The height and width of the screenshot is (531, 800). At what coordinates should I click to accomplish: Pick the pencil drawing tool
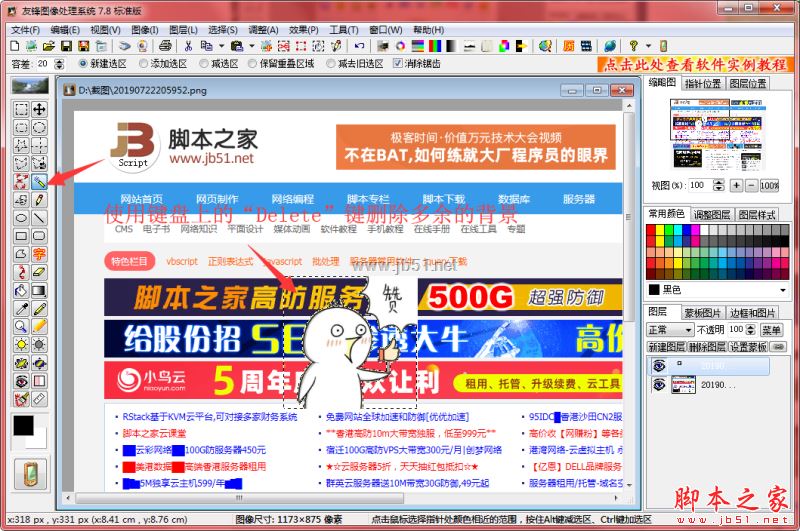[x=39, y=200]
